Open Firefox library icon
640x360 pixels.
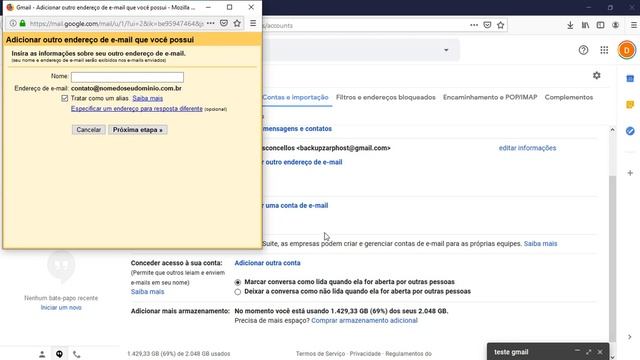pyautogui.click(x=585, y=25)
